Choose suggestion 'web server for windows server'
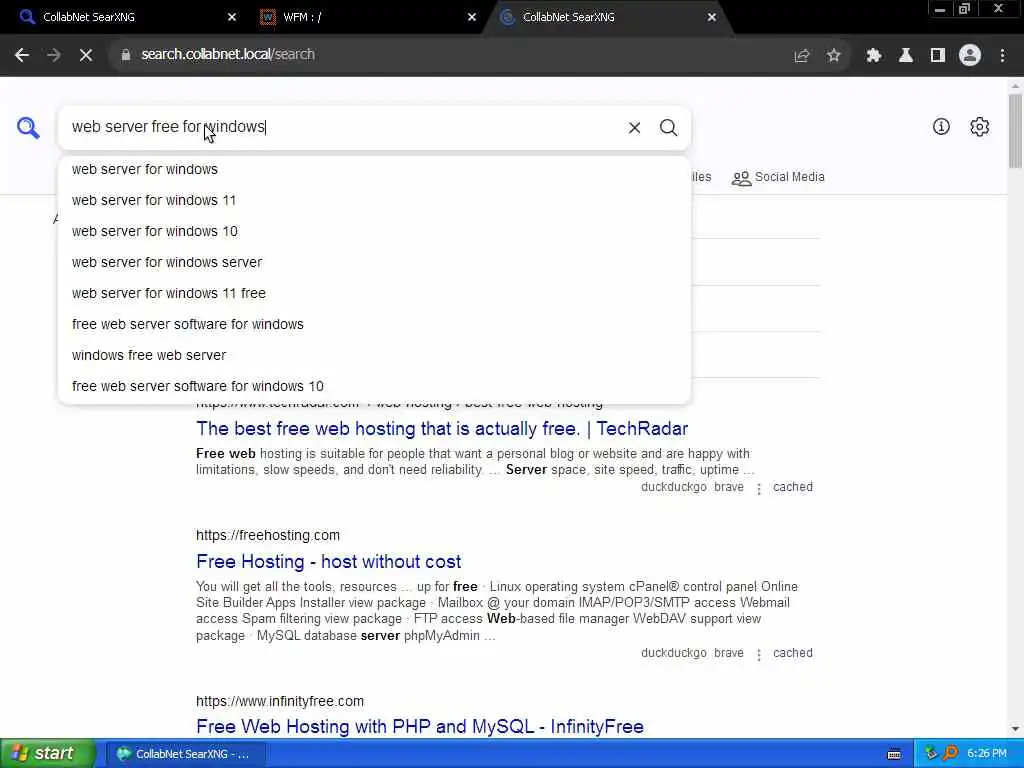 coord(374,263)
